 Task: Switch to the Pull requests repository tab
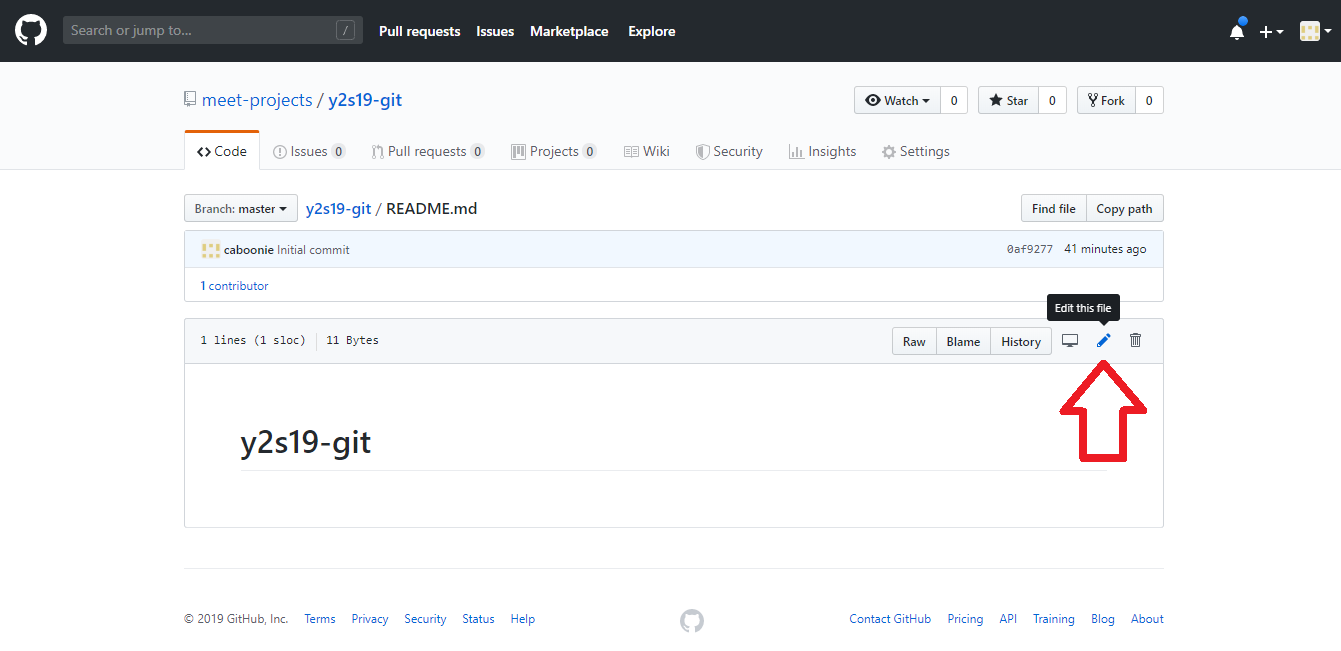point(428,151)
